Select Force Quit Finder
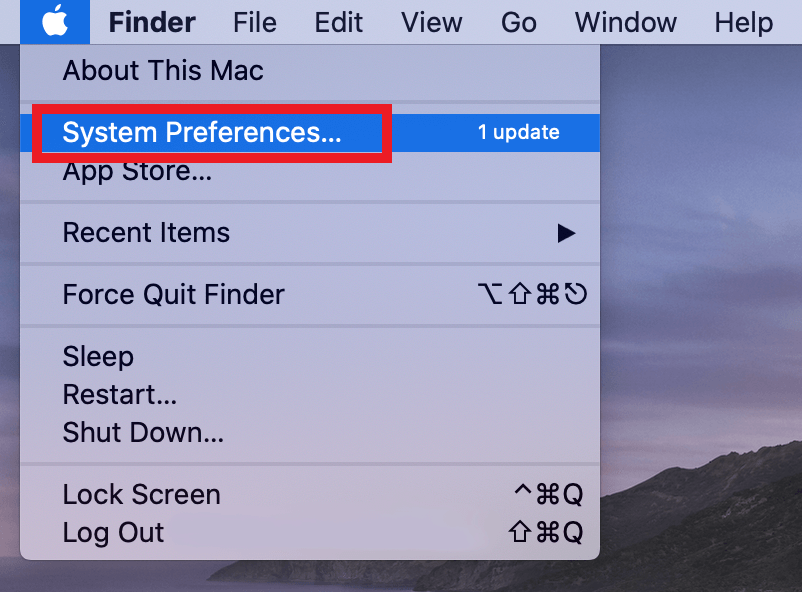 click(x=173, y=294)
